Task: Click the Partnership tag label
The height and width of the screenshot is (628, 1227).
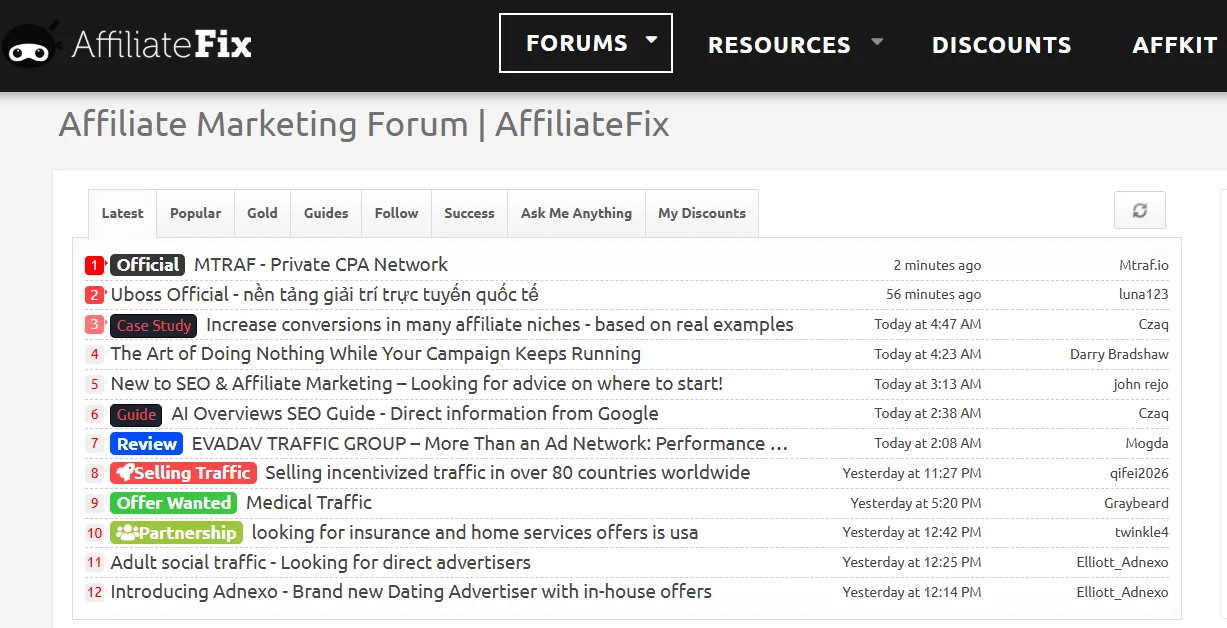Action: tap(176, 533)
